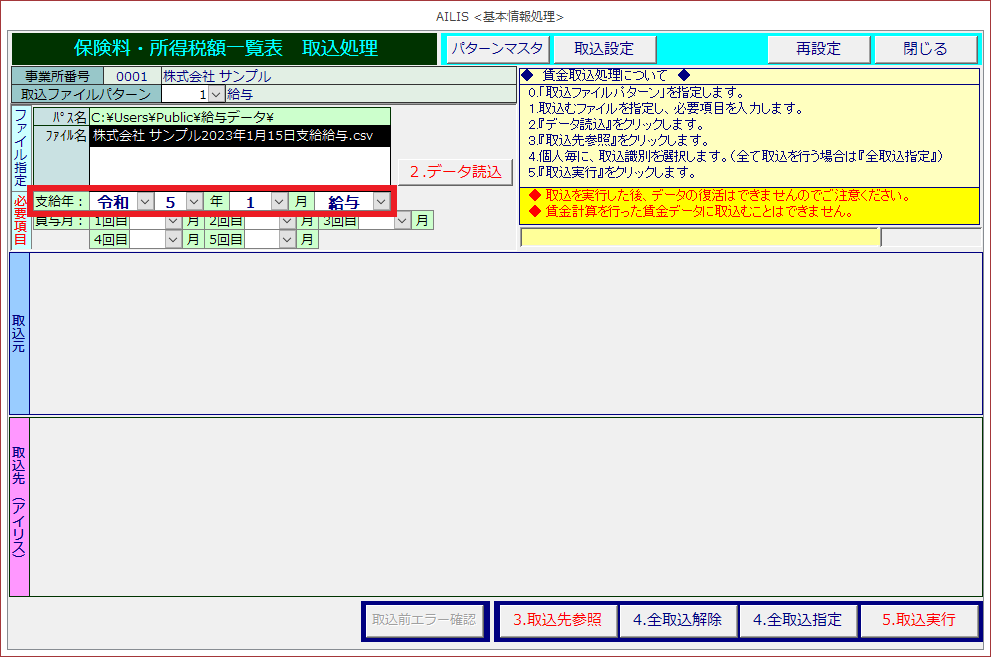Expand the 支給年 month dropdown
Viewport: 991px width, 657px height.
(279, 202)
